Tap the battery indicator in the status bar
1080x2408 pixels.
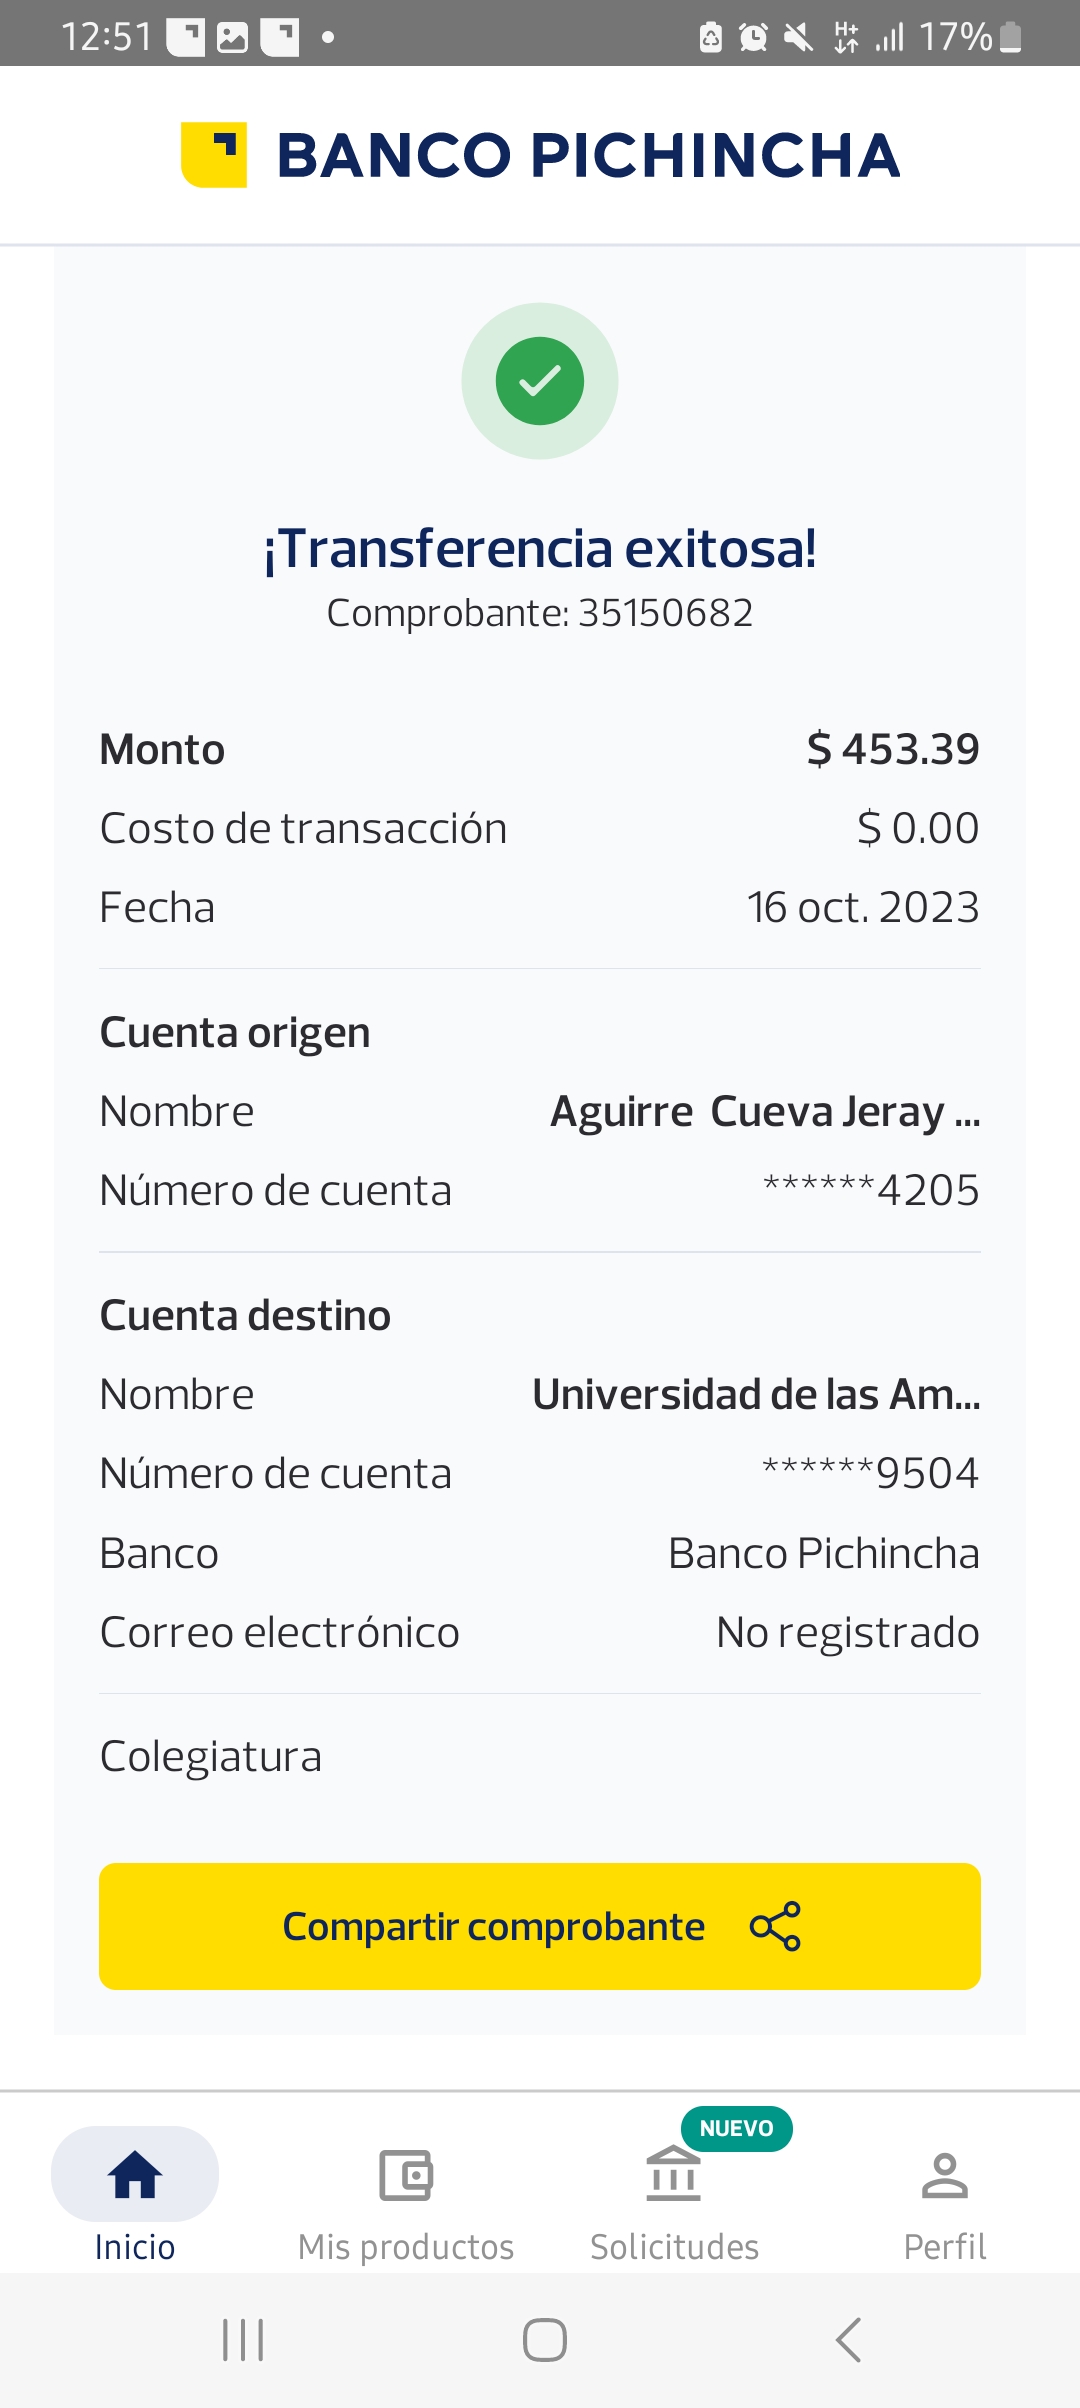[x=1011, y=37]
